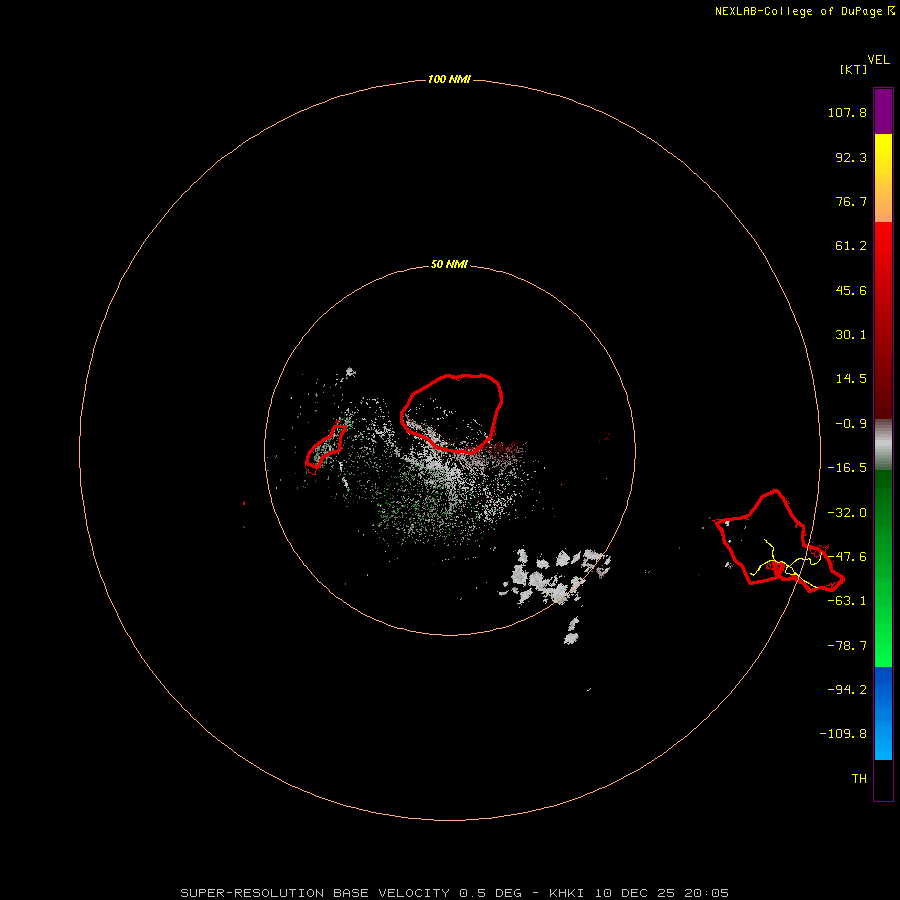Click the green segment of the velocity color bar
The width and height of the screenshot is (900, 900).
click(883, 568)
